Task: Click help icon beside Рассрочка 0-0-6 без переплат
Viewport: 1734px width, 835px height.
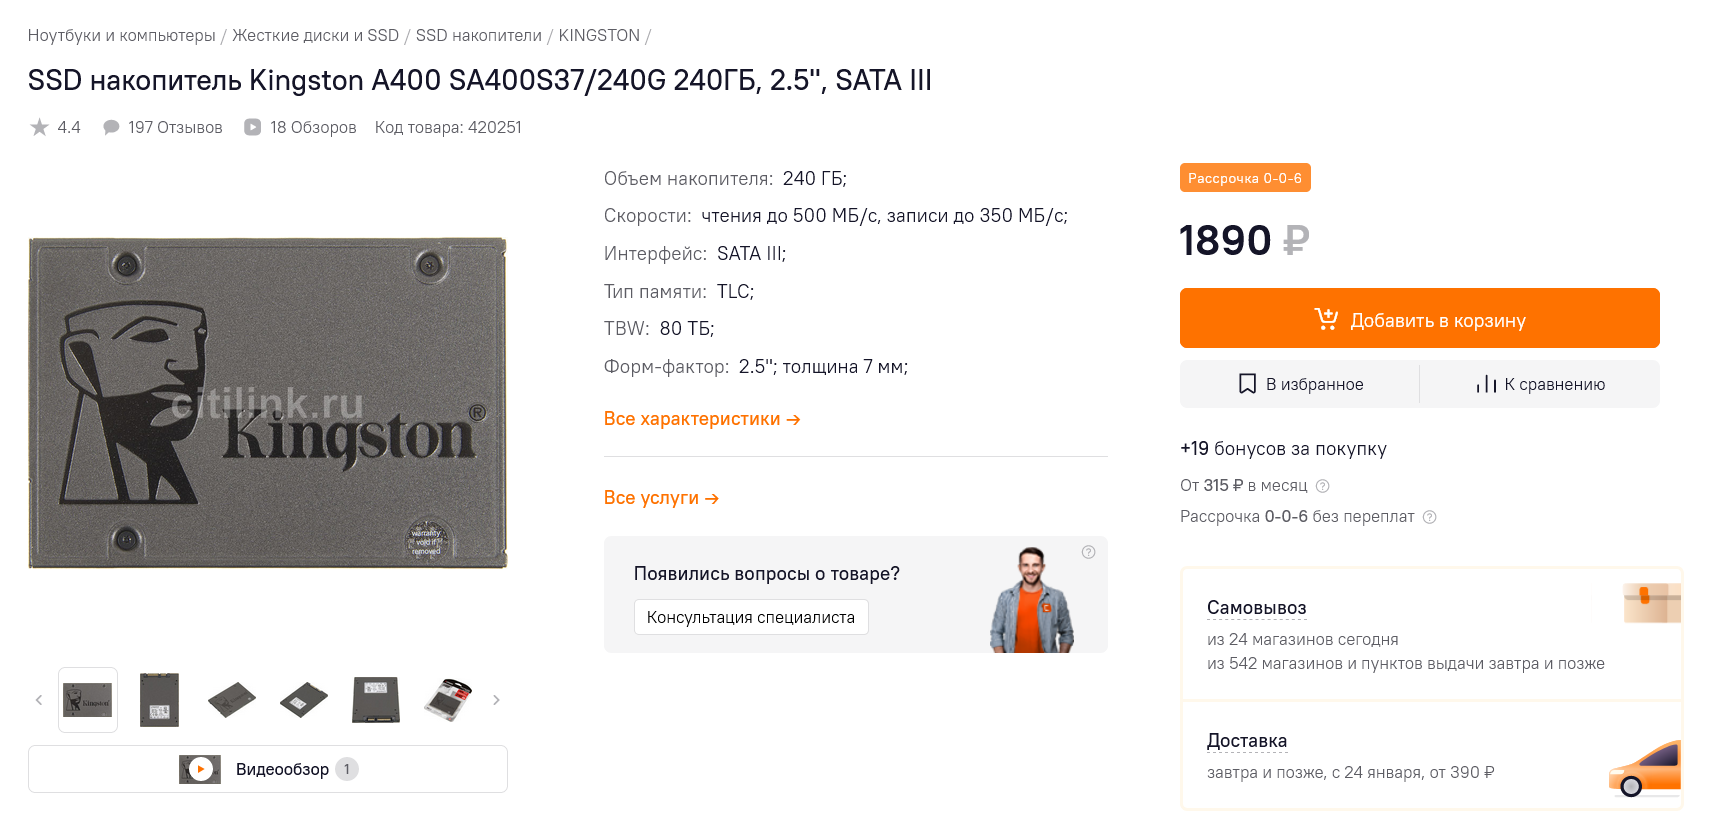Action: coord(1429,517)
